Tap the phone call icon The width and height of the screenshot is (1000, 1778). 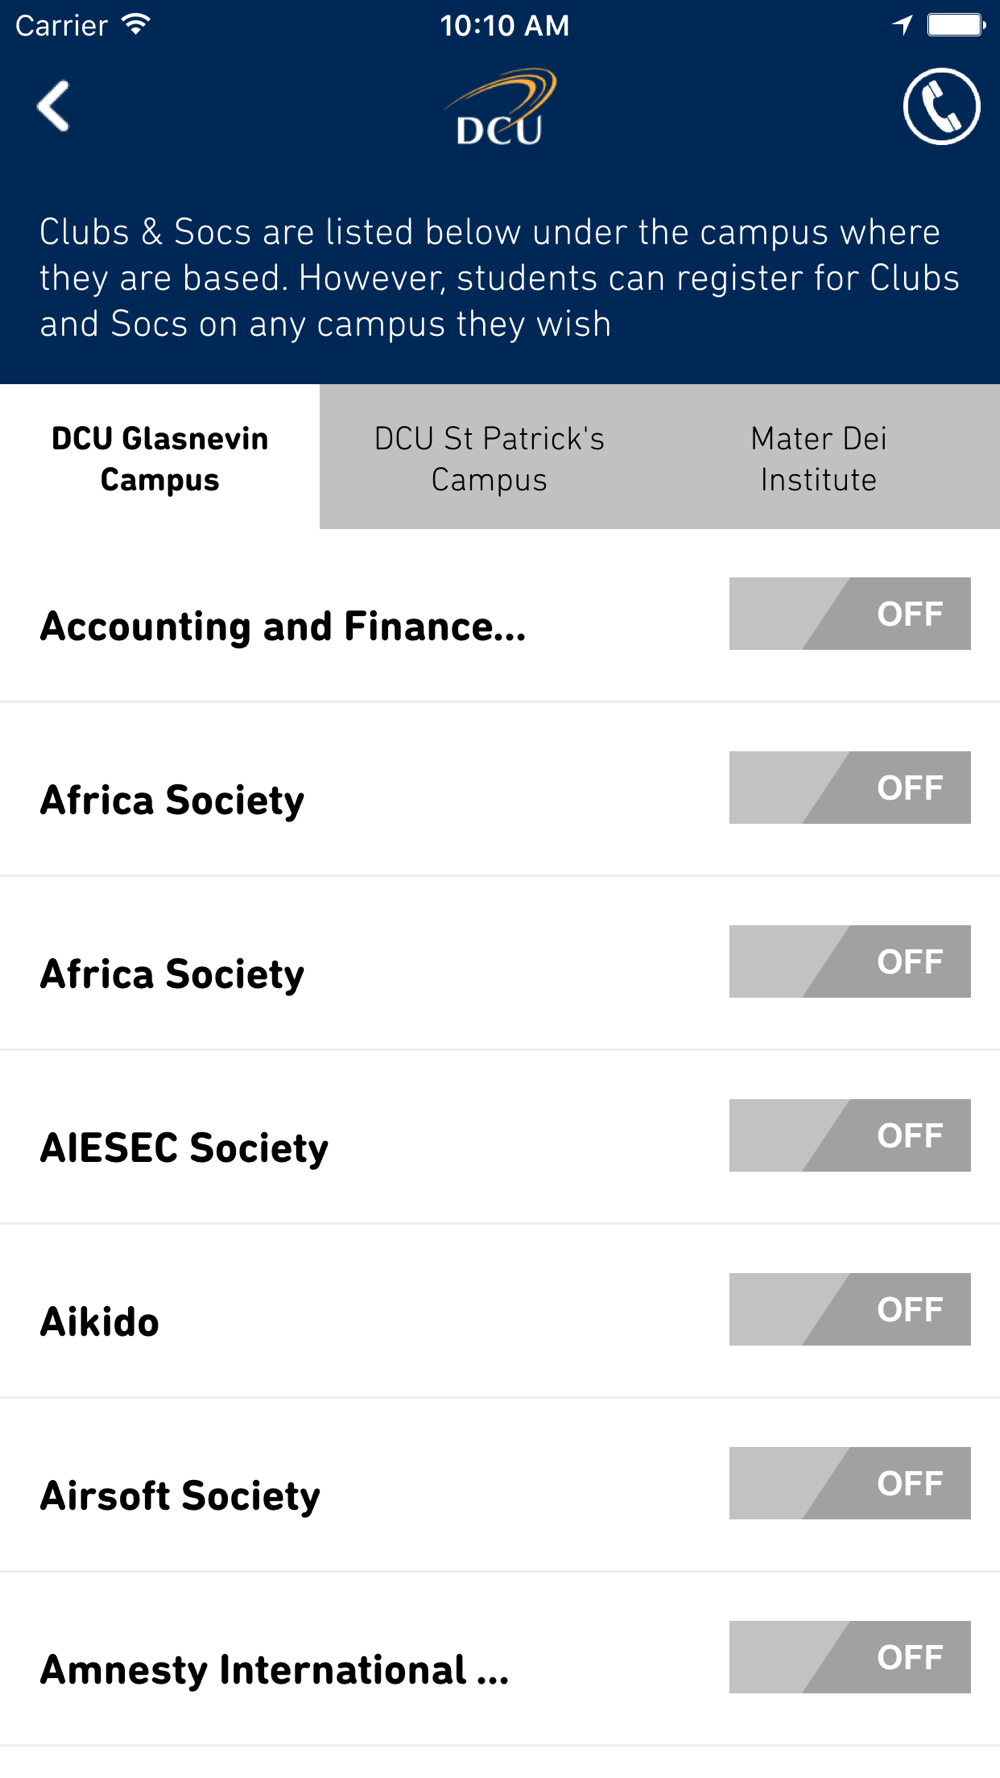941,106
